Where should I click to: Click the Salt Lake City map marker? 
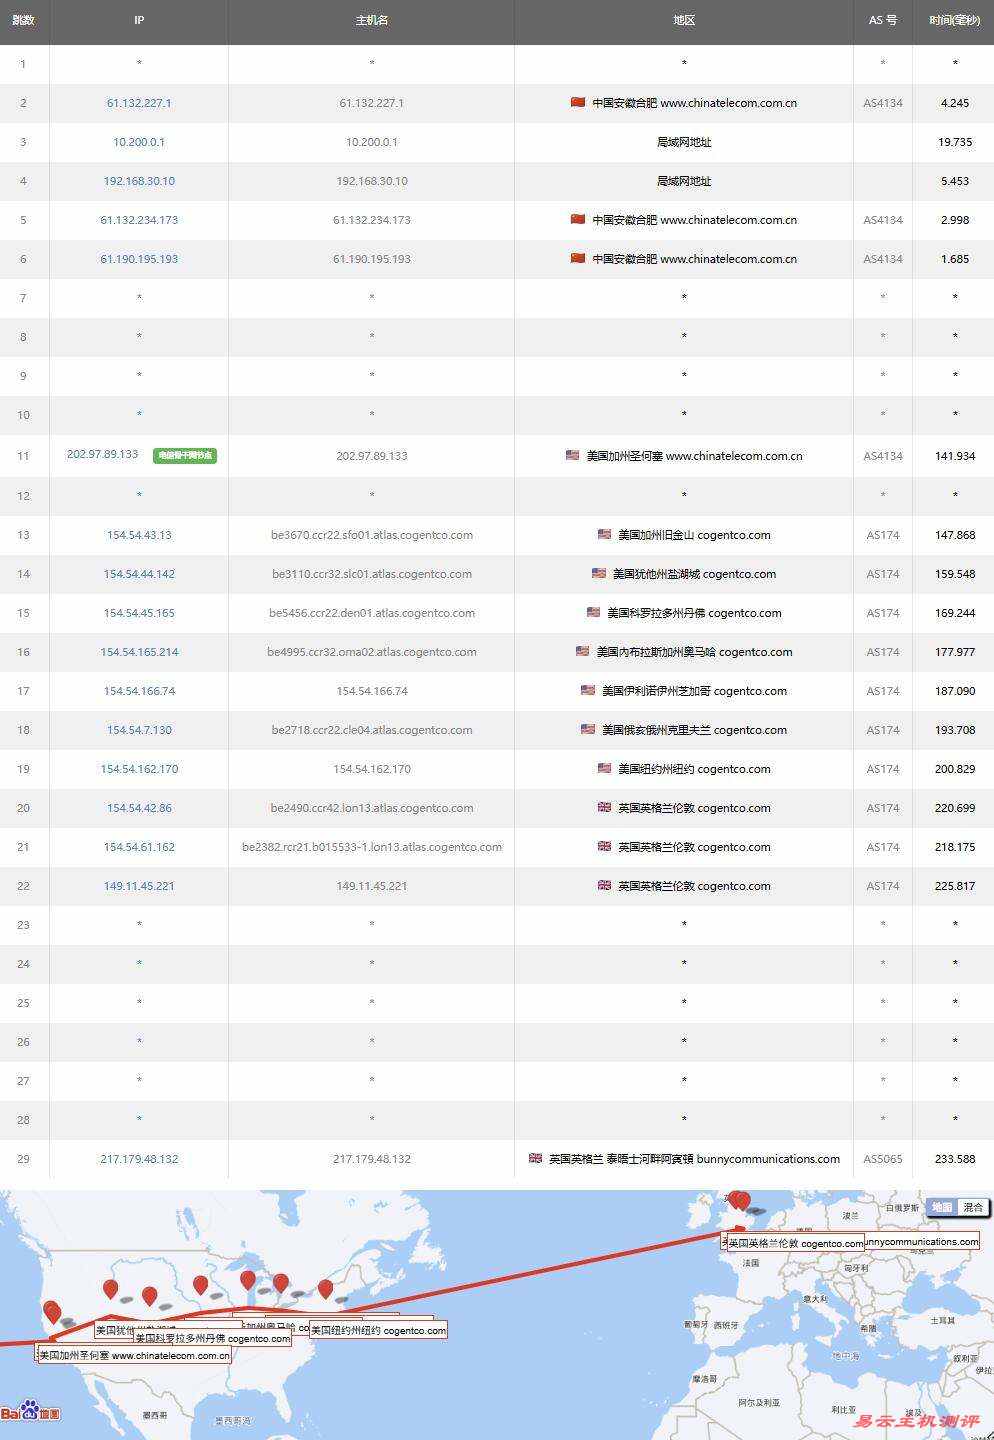[x=111, y=1290]
